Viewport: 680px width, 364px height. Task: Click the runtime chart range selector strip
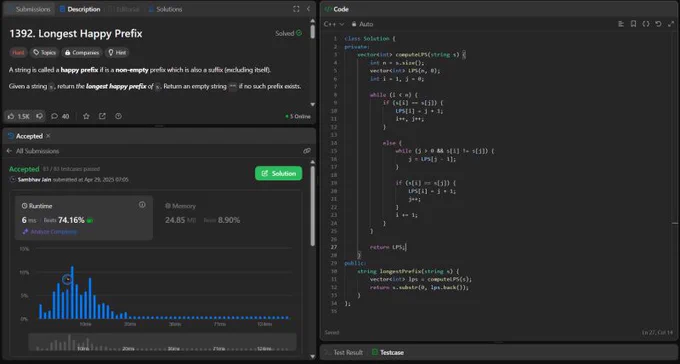pos(162,342)
